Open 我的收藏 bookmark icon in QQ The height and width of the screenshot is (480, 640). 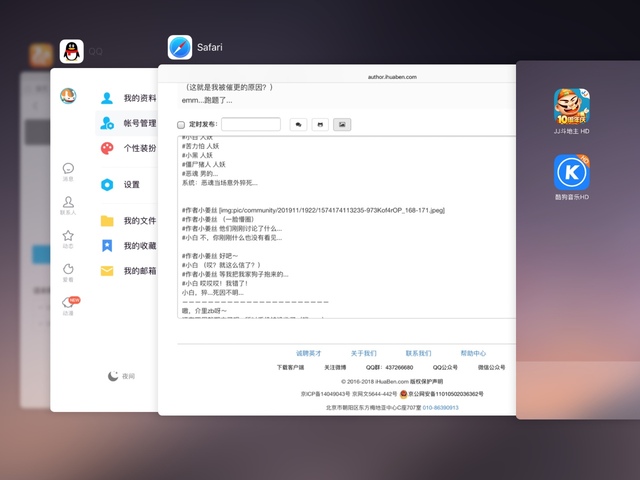[x=107, y=245]
